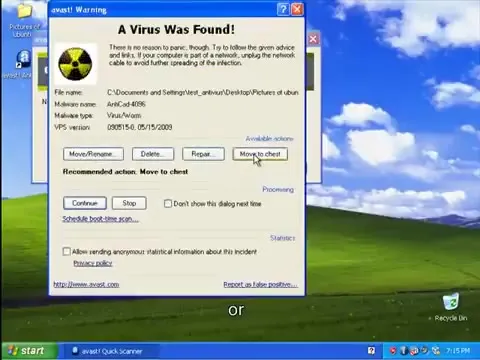Choose the Repair action button
This screenshot has height=360, width=480.
click(x=203, y=154)
